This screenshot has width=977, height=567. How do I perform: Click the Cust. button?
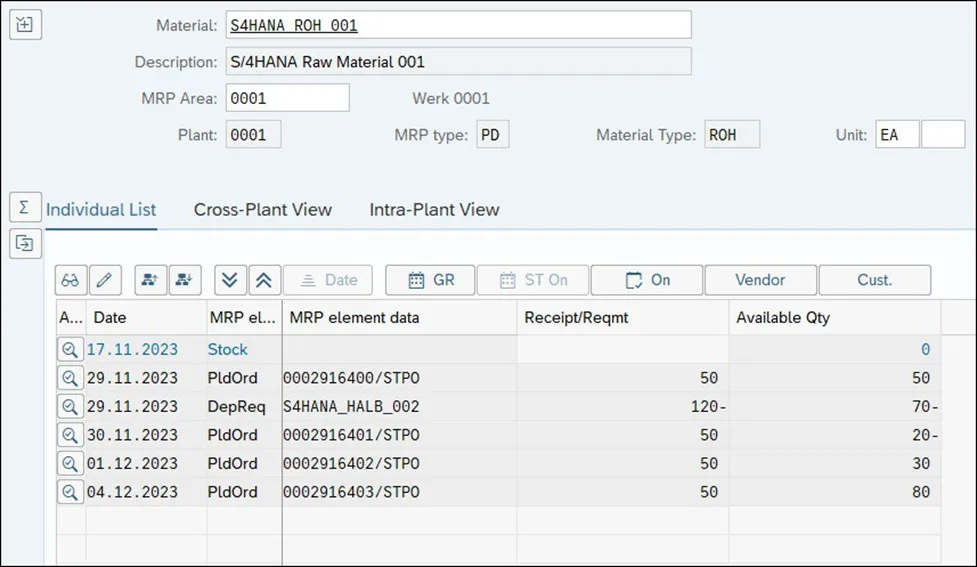tap(874, 280)
